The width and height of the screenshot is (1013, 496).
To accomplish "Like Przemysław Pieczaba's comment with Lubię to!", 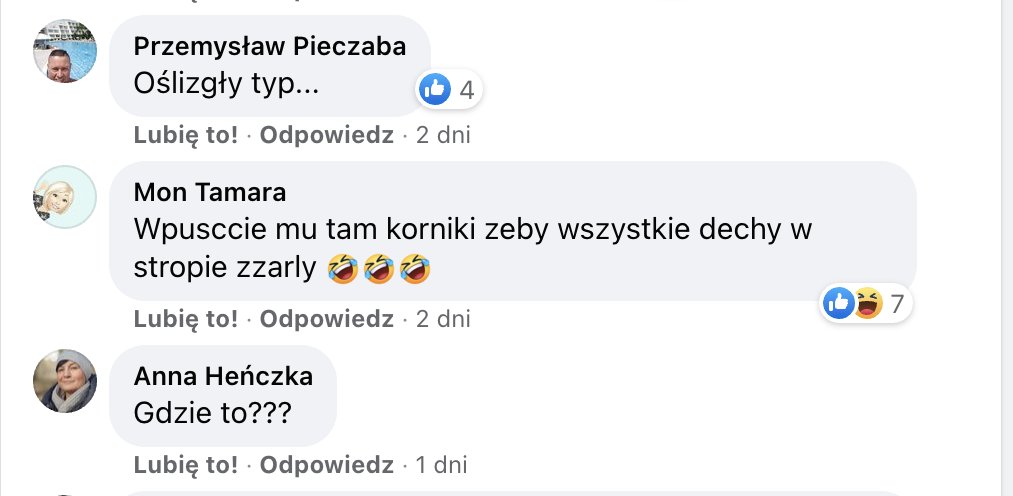I will (186, 135).
